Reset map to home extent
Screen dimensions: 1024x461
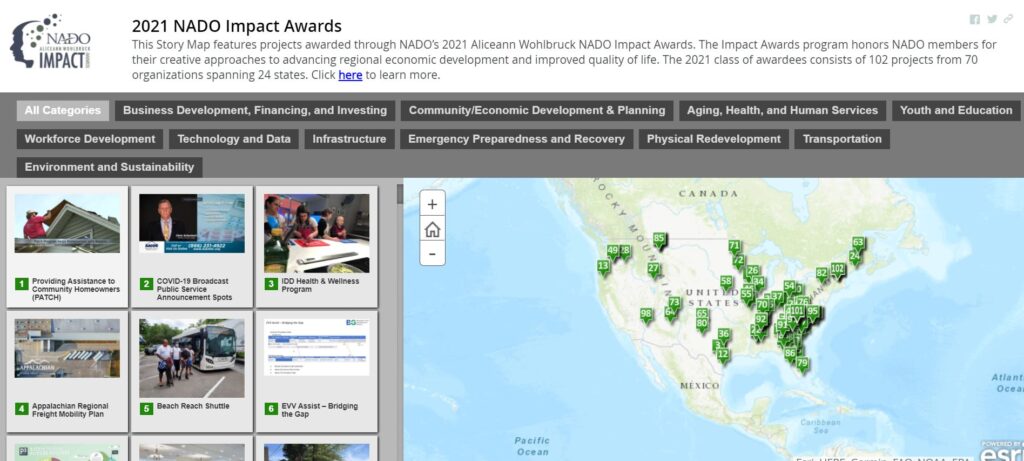pos(432,229)
